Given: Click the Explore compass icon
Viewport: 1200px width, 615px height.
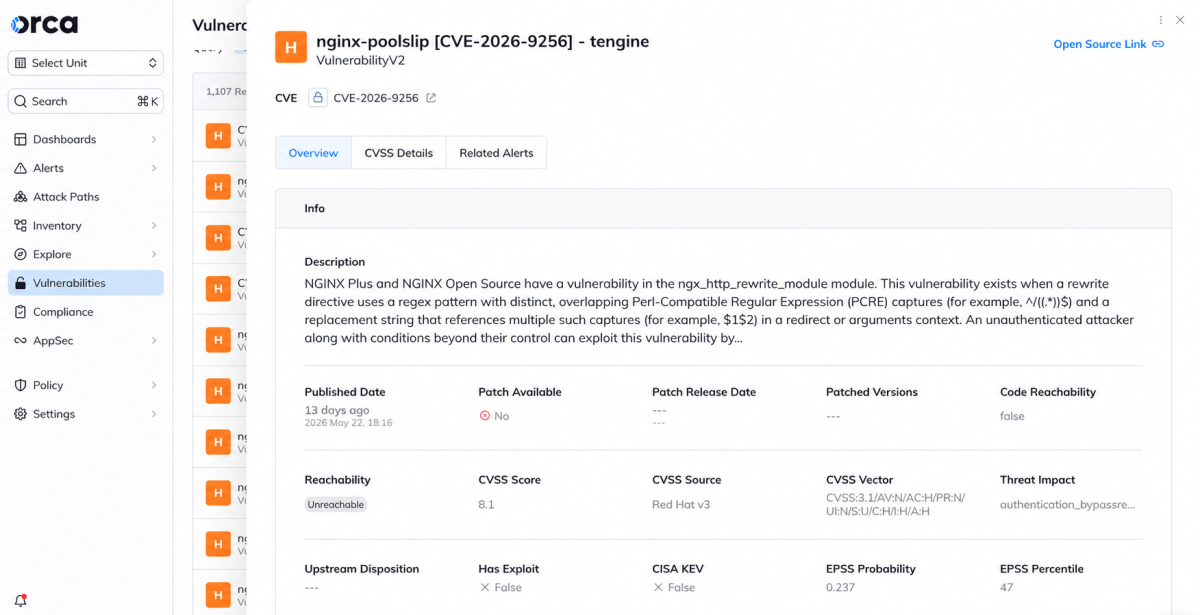Looking at the screenshot, I should click(x=21, y=254).
